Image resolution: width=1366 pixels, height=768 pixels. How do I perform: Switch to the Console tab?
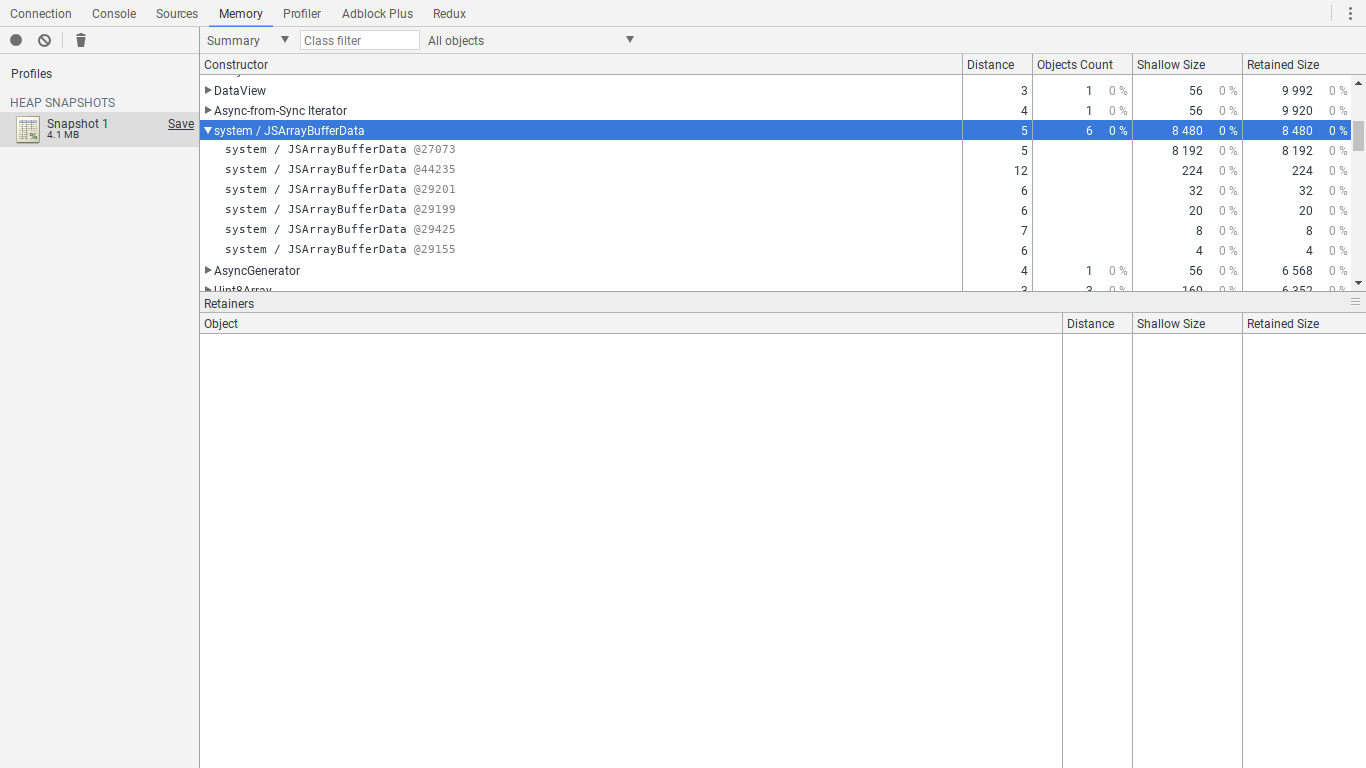click(114, 14)
